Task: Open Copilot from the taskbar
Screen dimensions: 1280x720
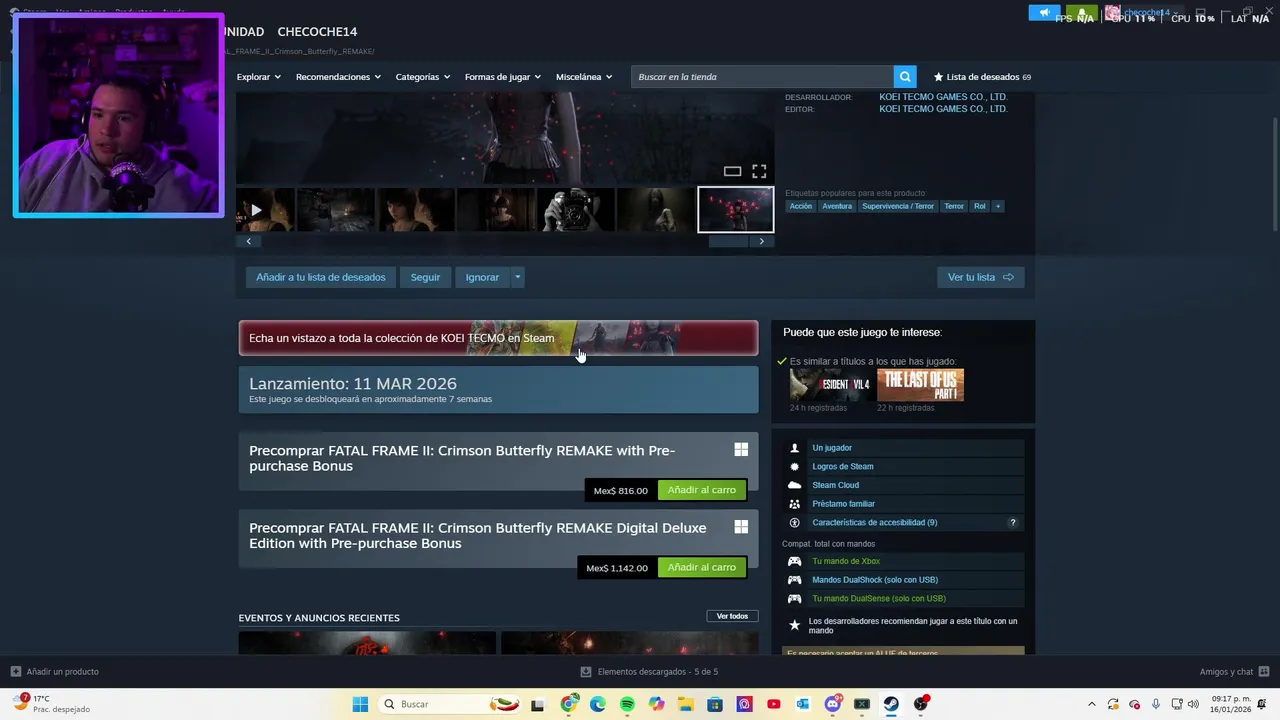Action: point(656,704)
